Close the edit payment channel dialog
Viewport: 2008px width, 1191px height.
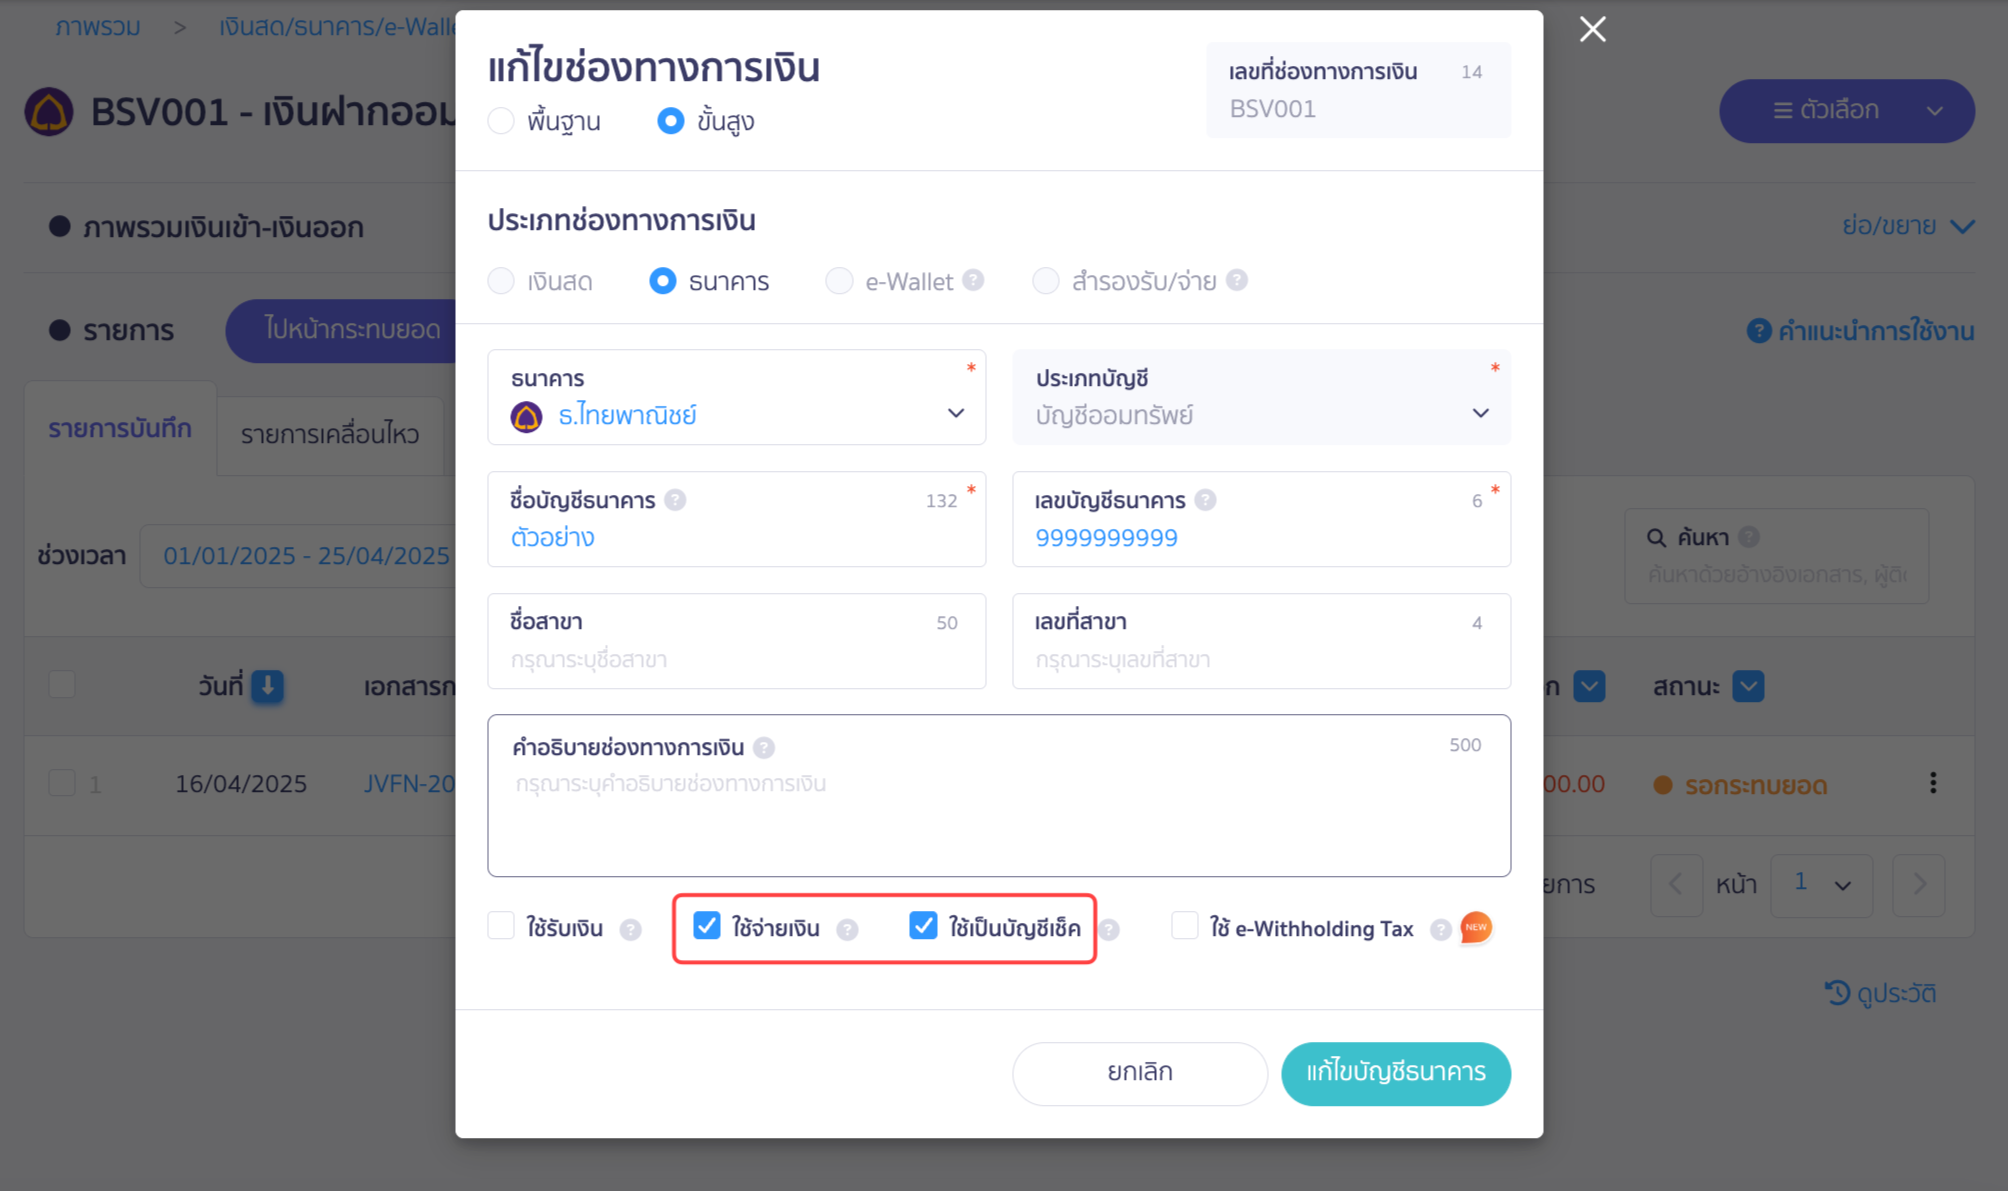1592,29
